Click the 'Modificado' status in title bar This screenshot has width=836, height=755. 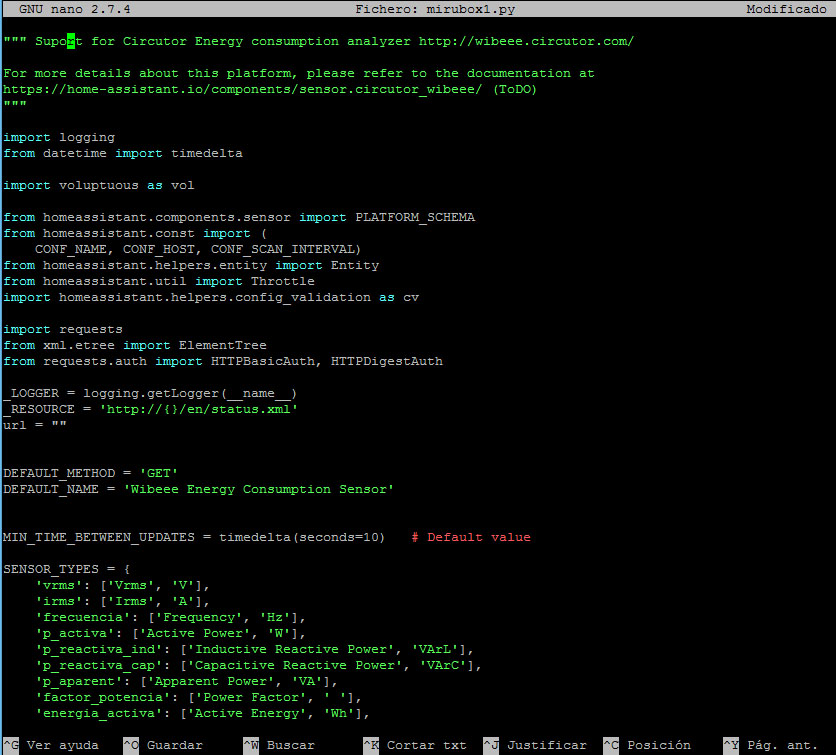pos(786,9)
